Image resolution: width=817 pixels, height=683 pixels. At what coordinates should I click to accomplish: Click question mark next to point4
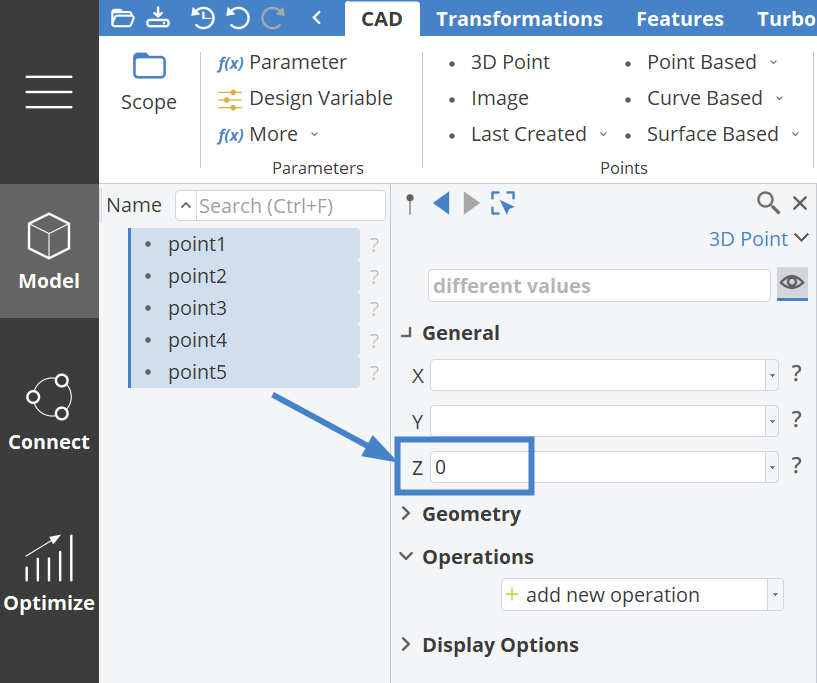point(374,341)
